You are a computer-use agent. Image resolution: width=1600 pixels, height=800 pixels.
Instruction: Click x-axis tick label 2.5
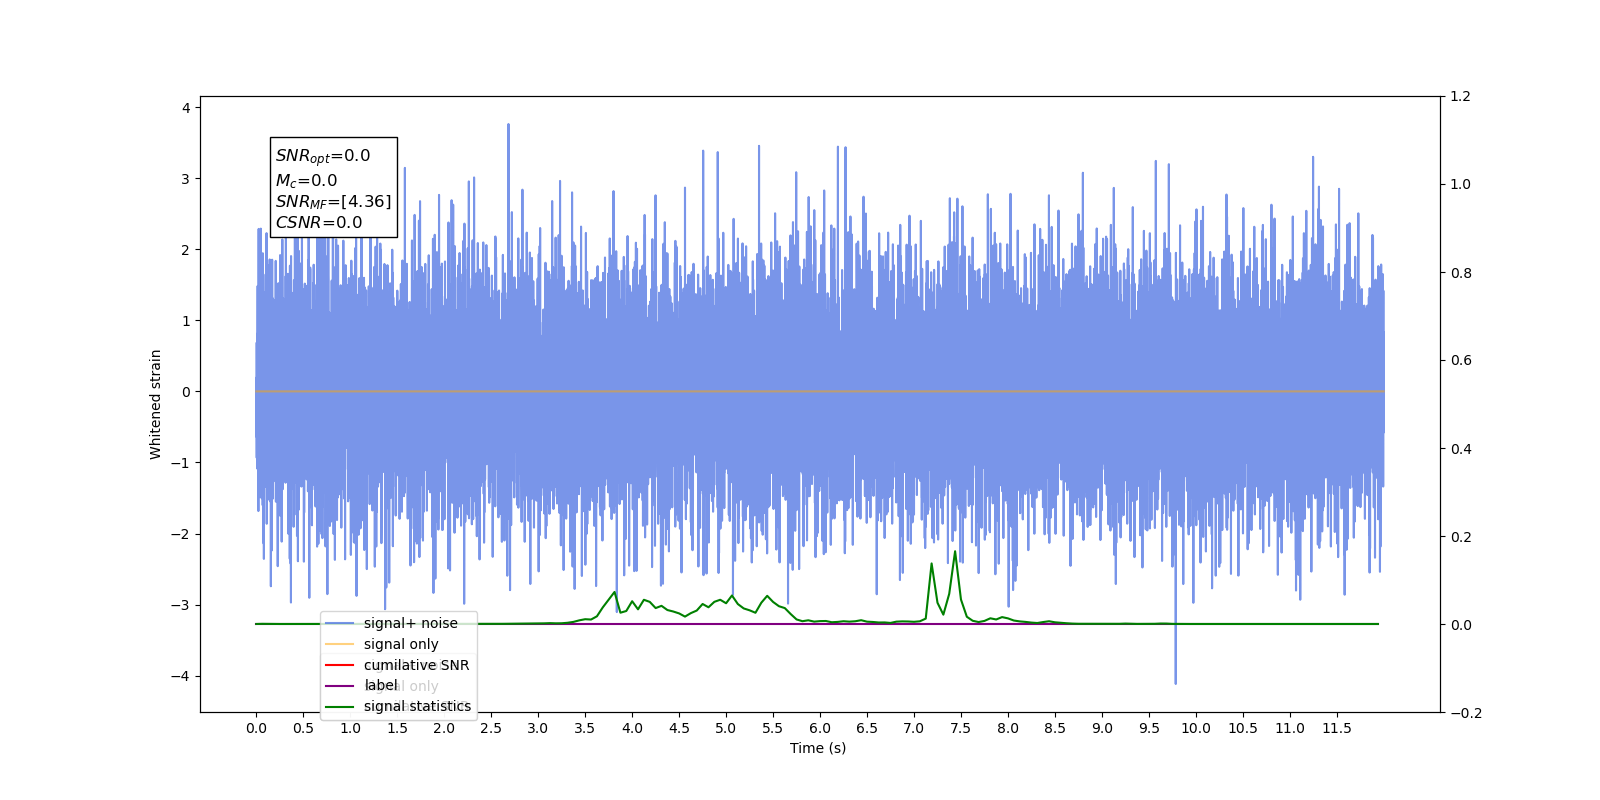[x=491, y=728]
